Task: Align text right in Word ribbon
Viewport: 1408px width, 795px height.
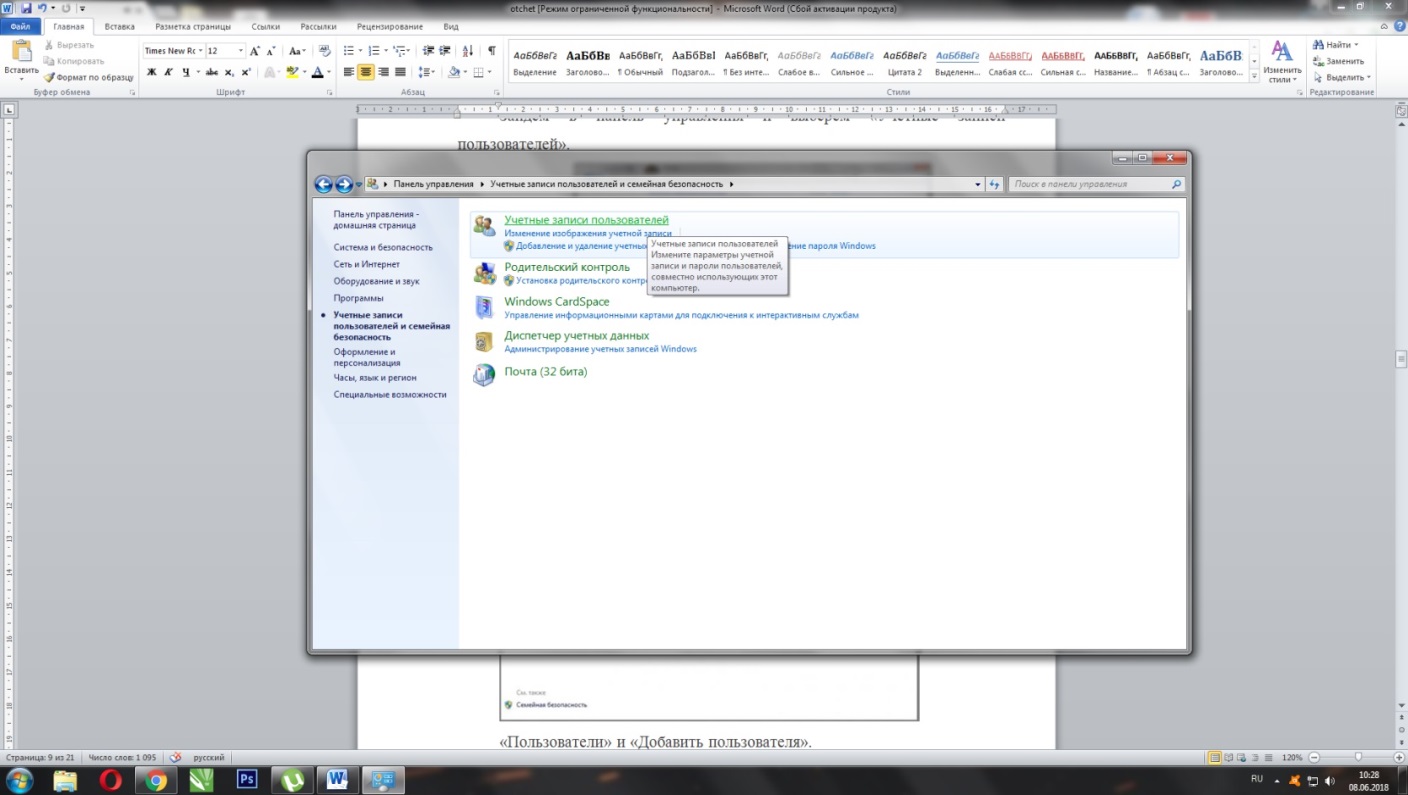Action: 383,72
